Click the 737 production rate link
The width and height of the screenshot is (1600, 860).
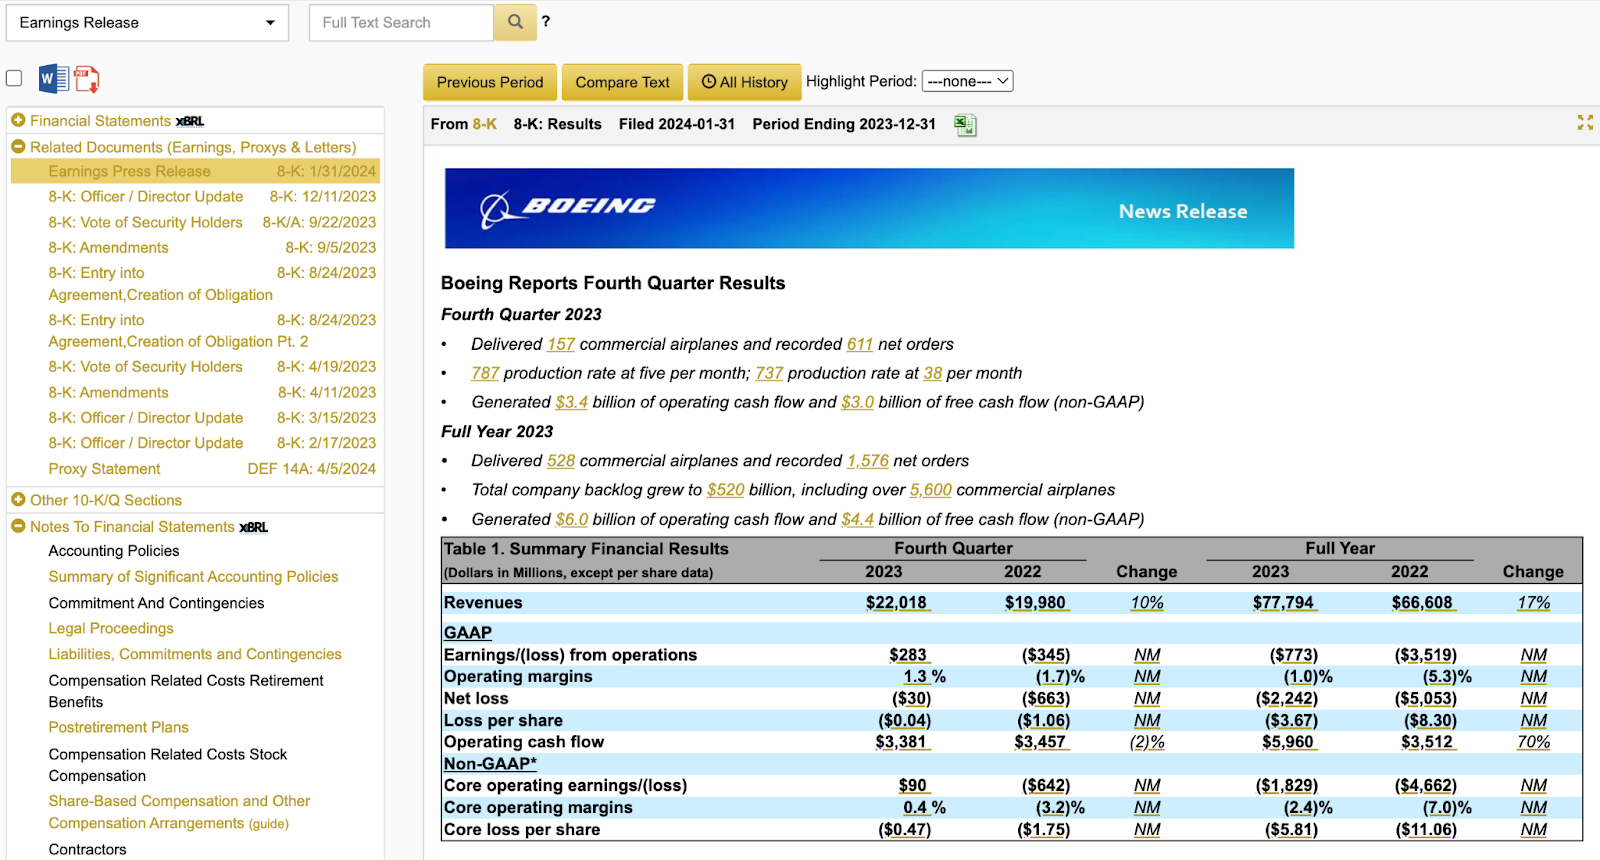click(x=769, y=373)
